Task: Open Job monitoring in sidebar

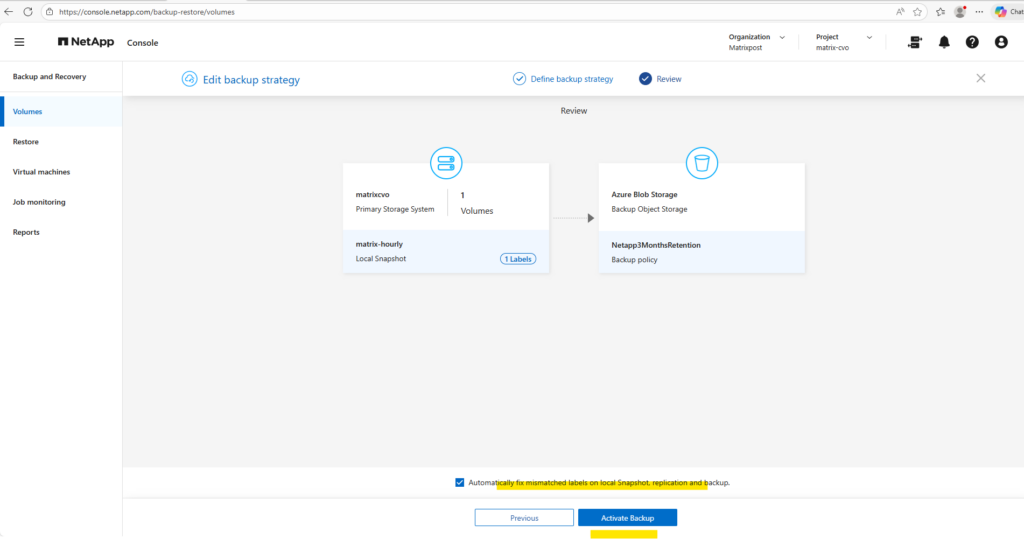Action: coord(39,202)
